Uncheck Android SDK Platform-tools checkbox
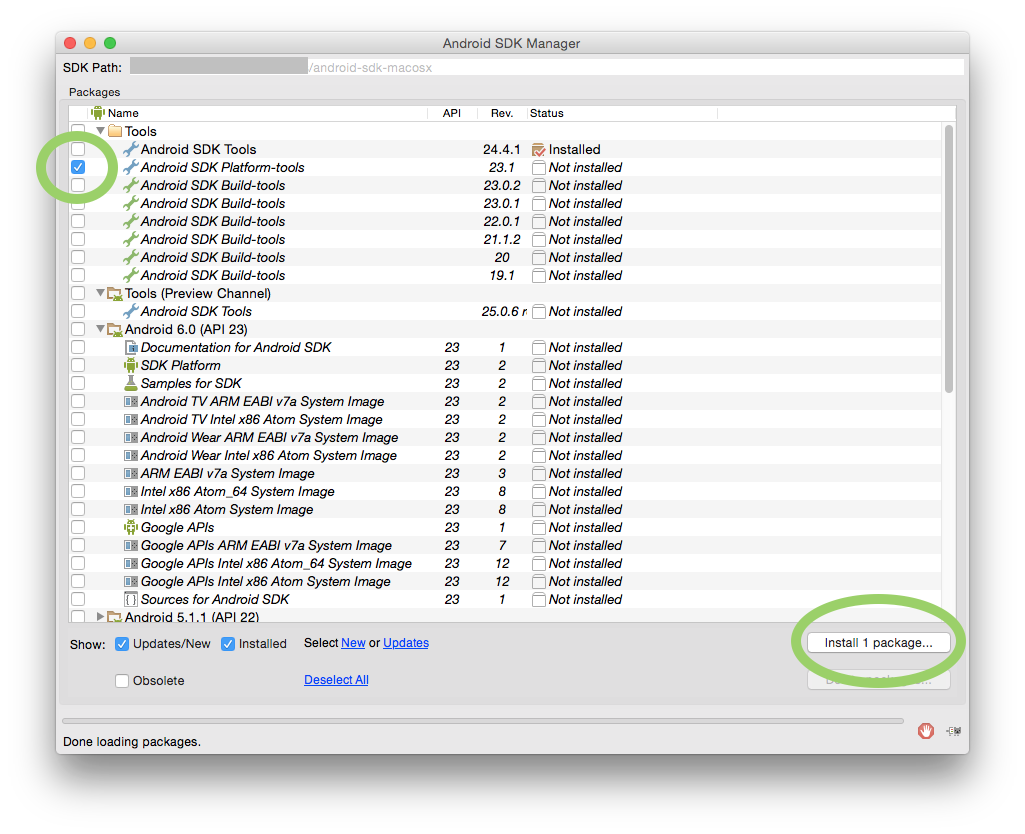Viewport: 1025px width, 834px height. coord(78,167)
